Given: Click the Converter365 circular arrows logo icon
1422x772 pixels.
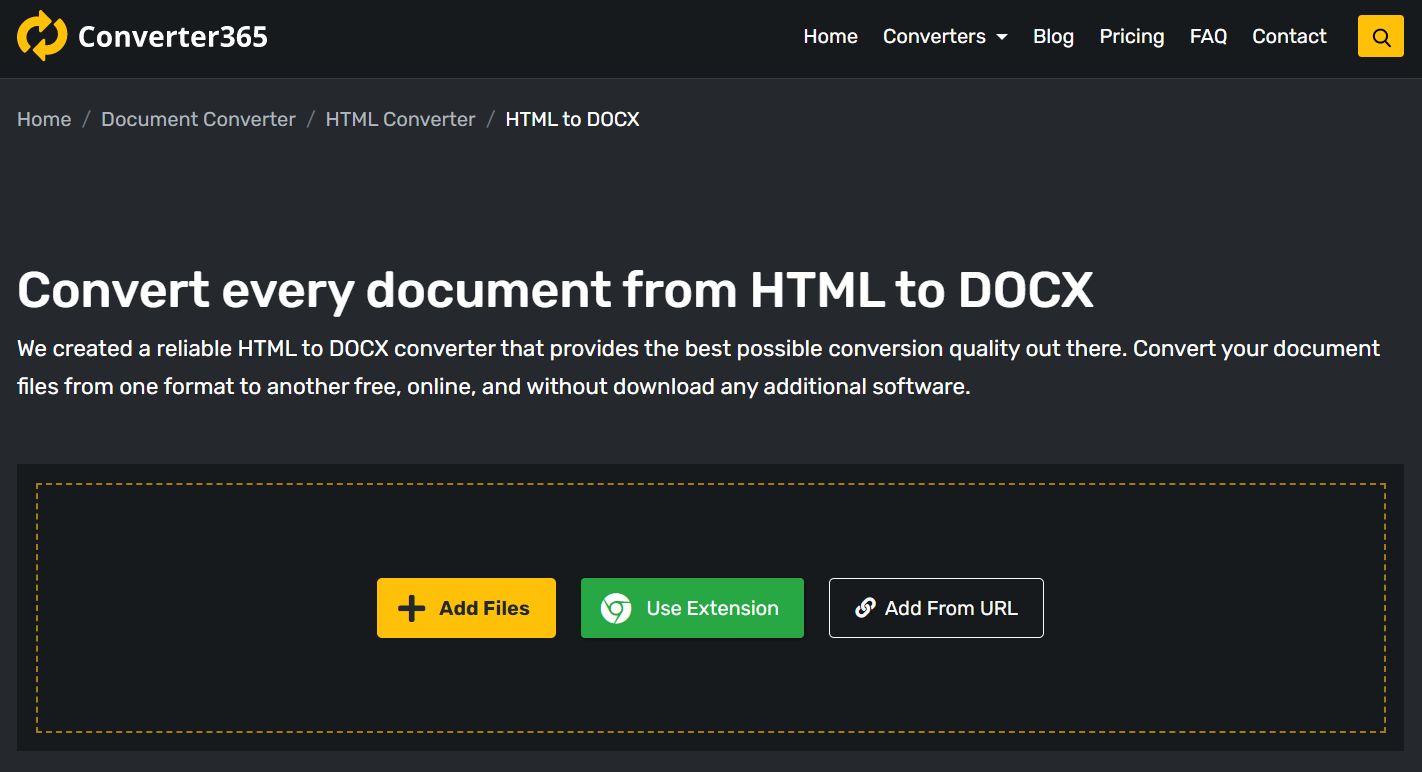Looking at the screenshot, I should [x=42, y=36].
